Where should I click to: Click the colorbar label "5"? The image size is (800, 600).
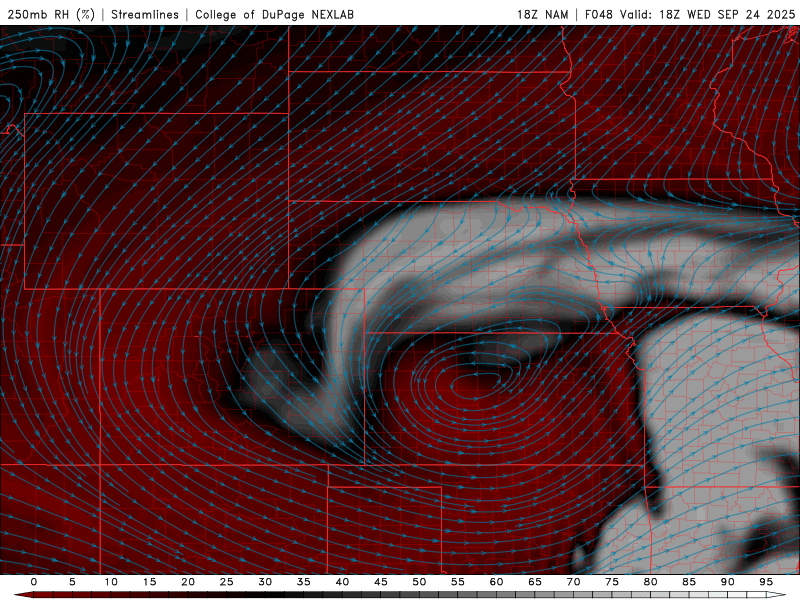pyautogui.click(x=72, y=582)
